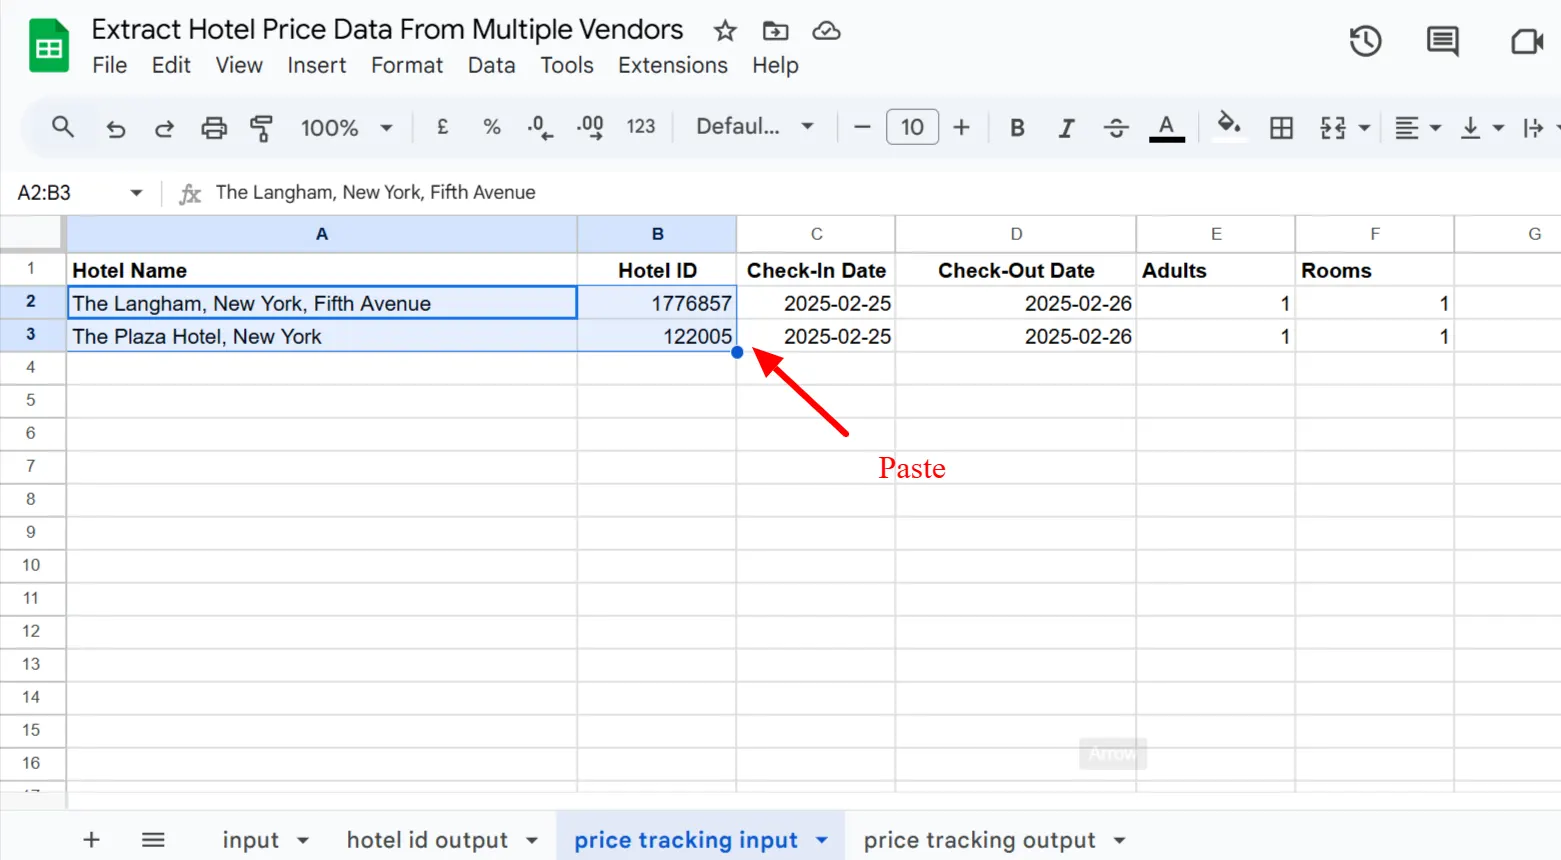Open price tracking input tab options arrow
This screenshot has height=860, width=1561.
click(x=822, y=841)
